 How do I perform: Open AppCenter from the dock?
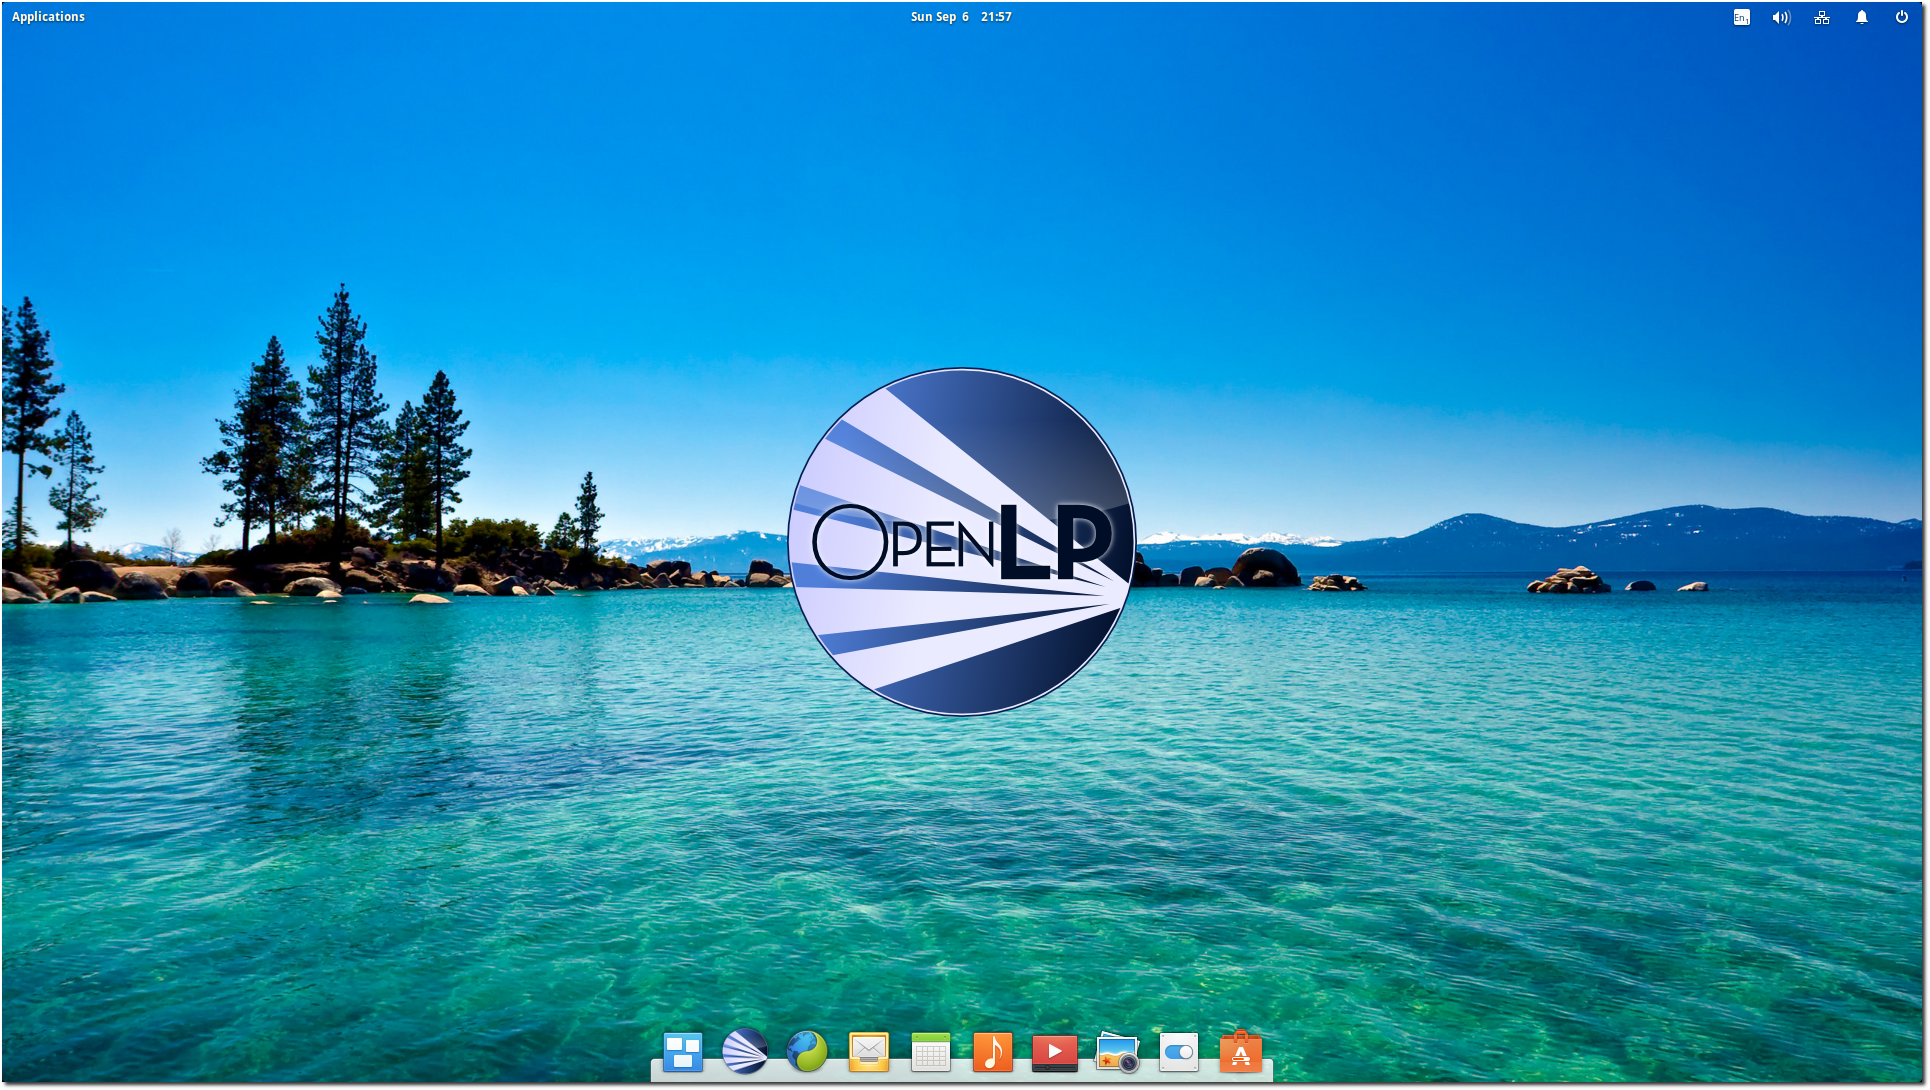pos(1241,1052)
